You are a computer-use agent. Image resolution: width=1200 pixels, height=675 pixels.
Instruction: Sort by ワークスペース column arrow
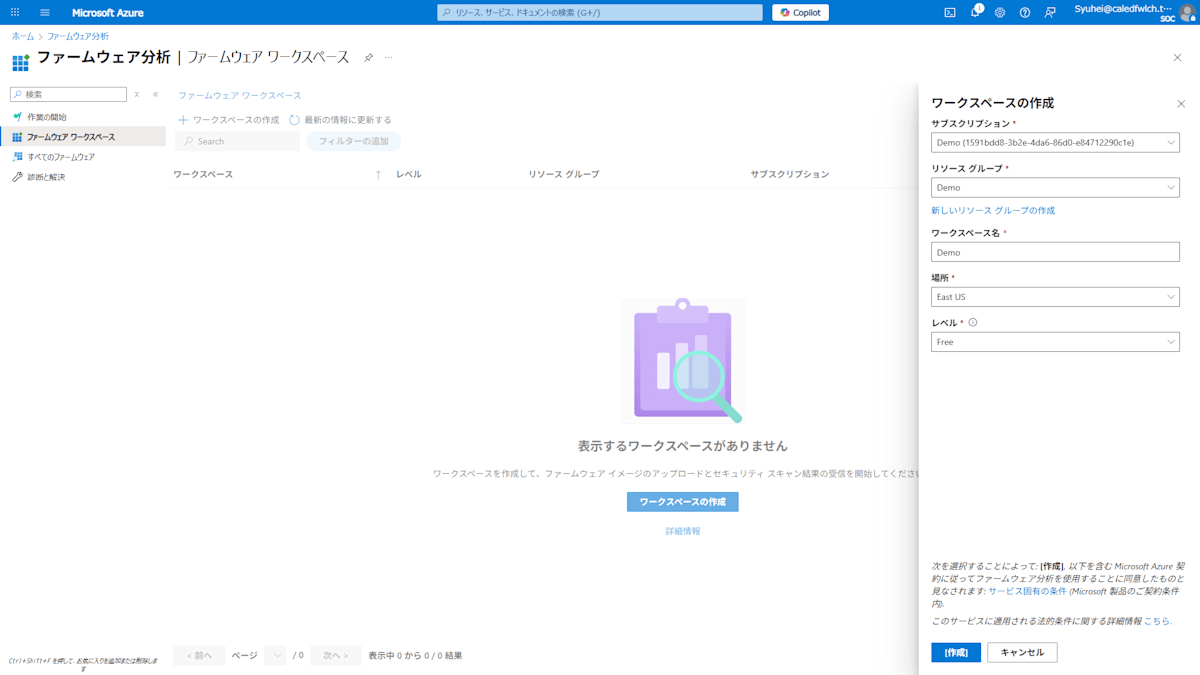(x=378, y=175)
